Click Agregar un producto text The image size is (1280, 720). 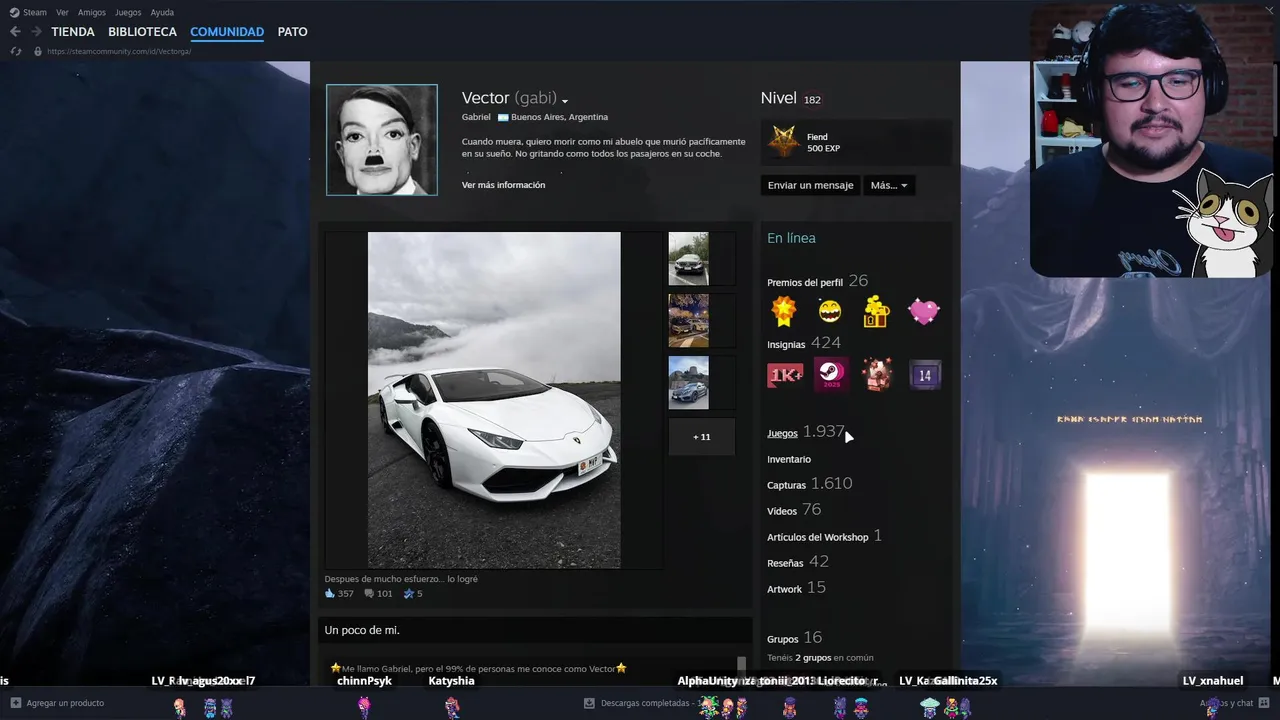[x=65, y=703]
